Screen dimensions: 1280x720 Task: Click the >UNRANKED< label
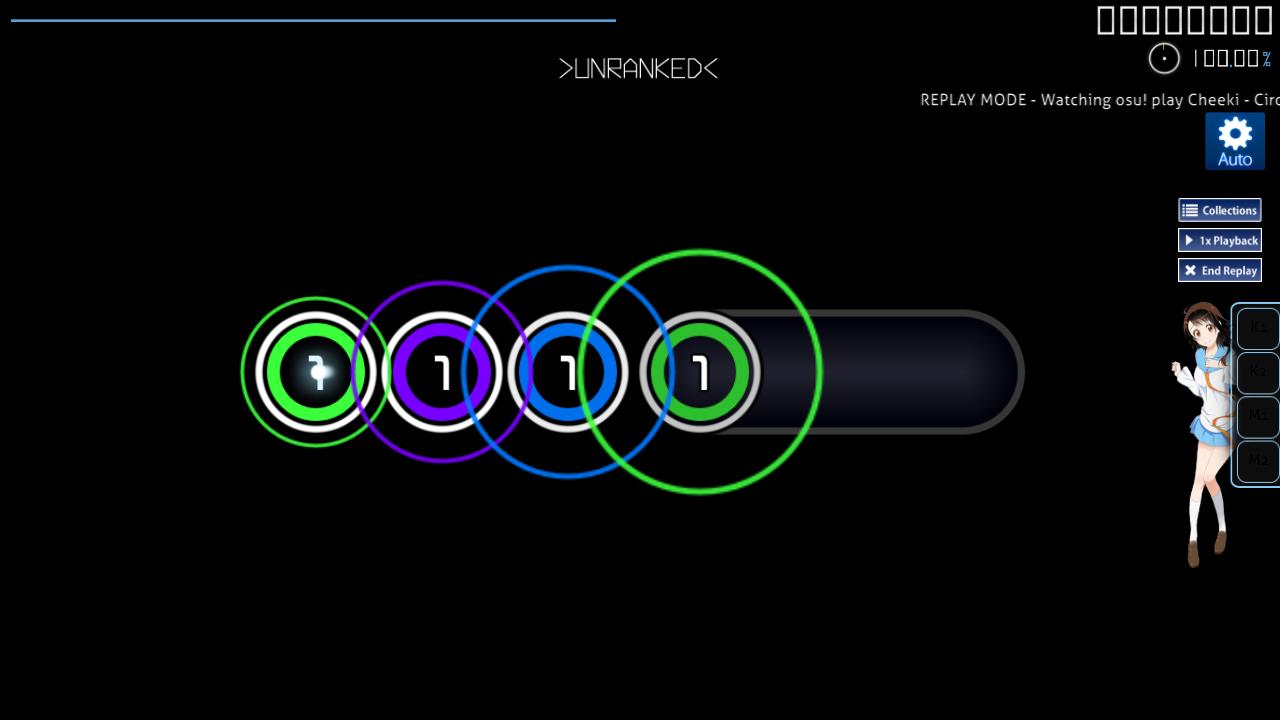[x=638, y=68]
